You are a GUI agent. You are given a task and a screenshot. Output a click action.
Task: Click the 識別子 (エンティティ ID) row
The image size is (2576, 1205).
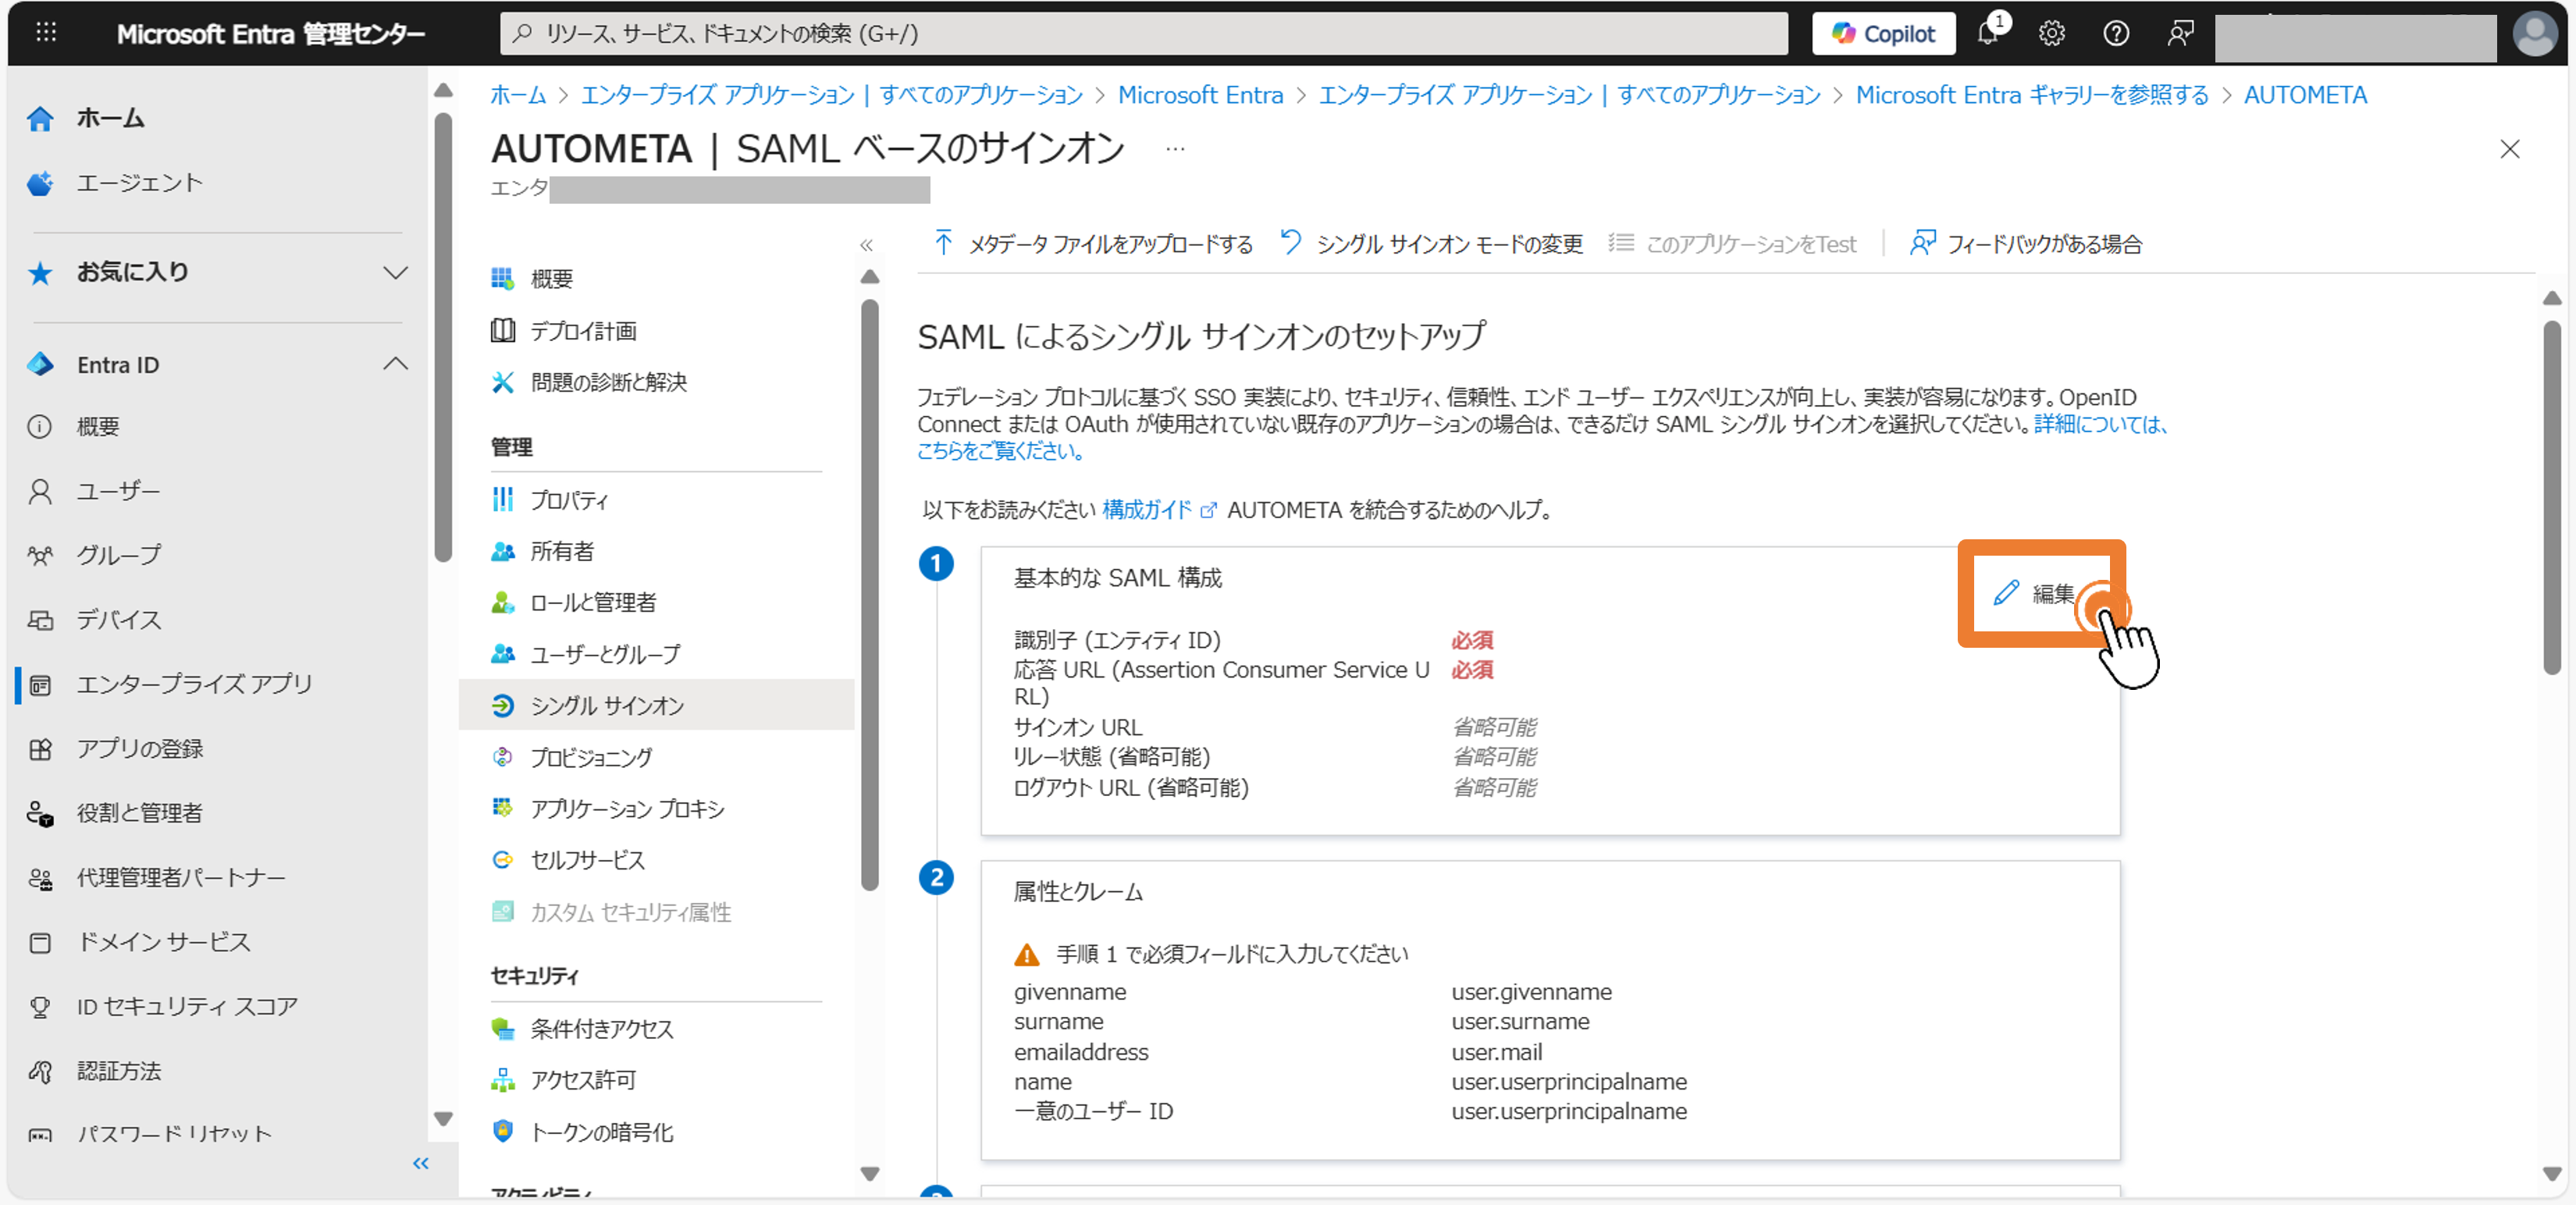coord(1254,640)
